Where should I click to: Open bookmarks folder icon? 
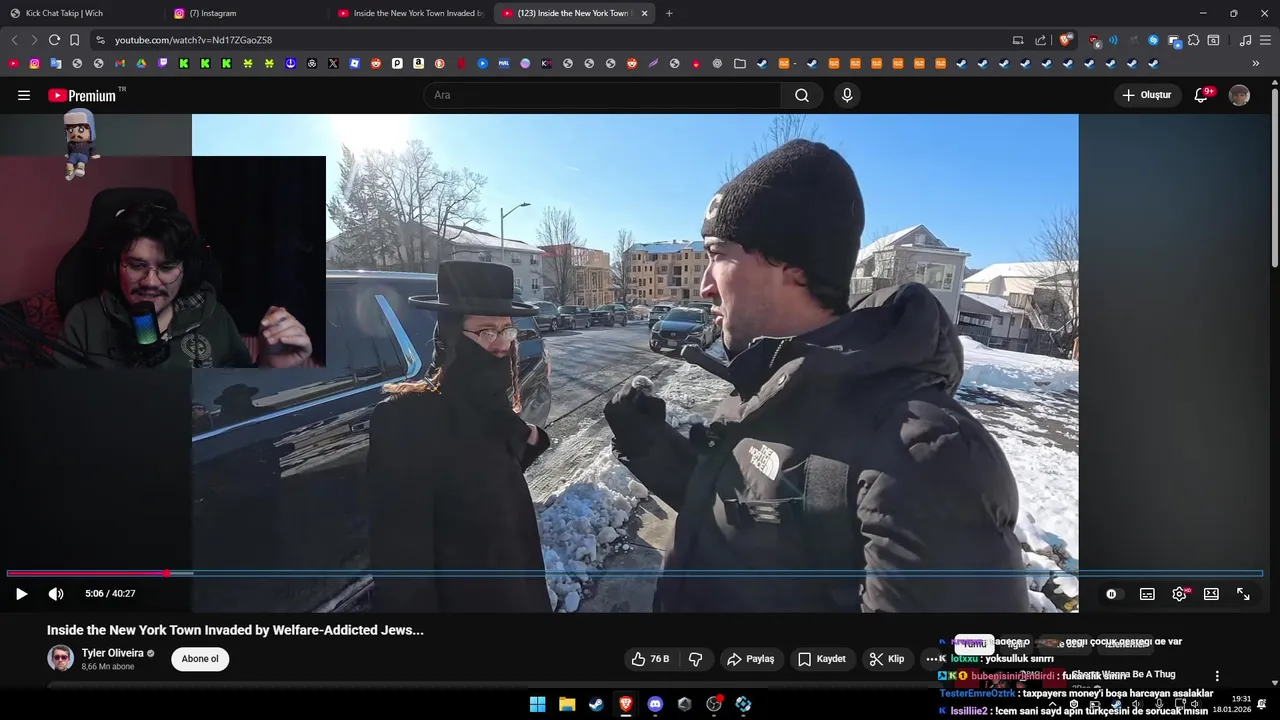pyautogui.click(x=739, y=63)
